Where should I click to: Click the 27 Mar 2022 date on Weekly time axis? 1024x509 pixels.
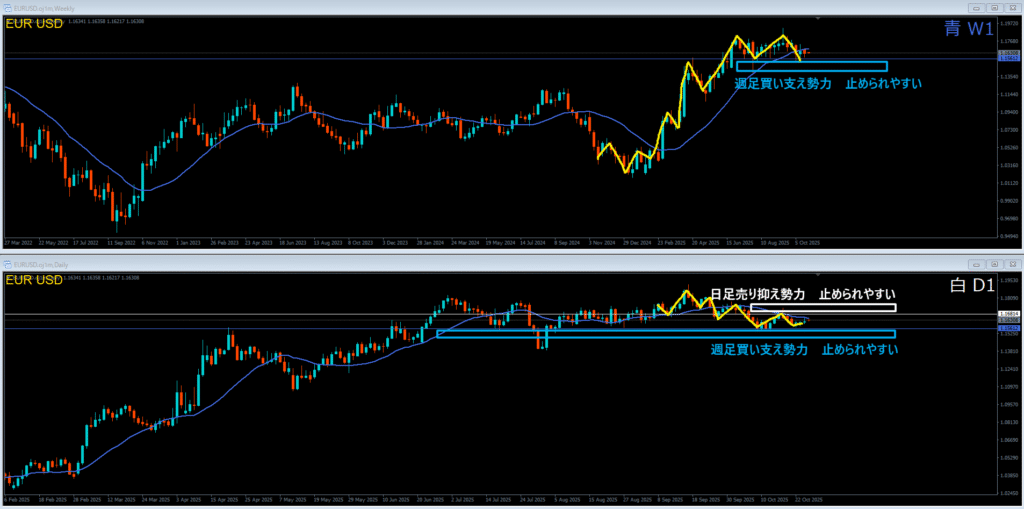[x=18, y=242]
